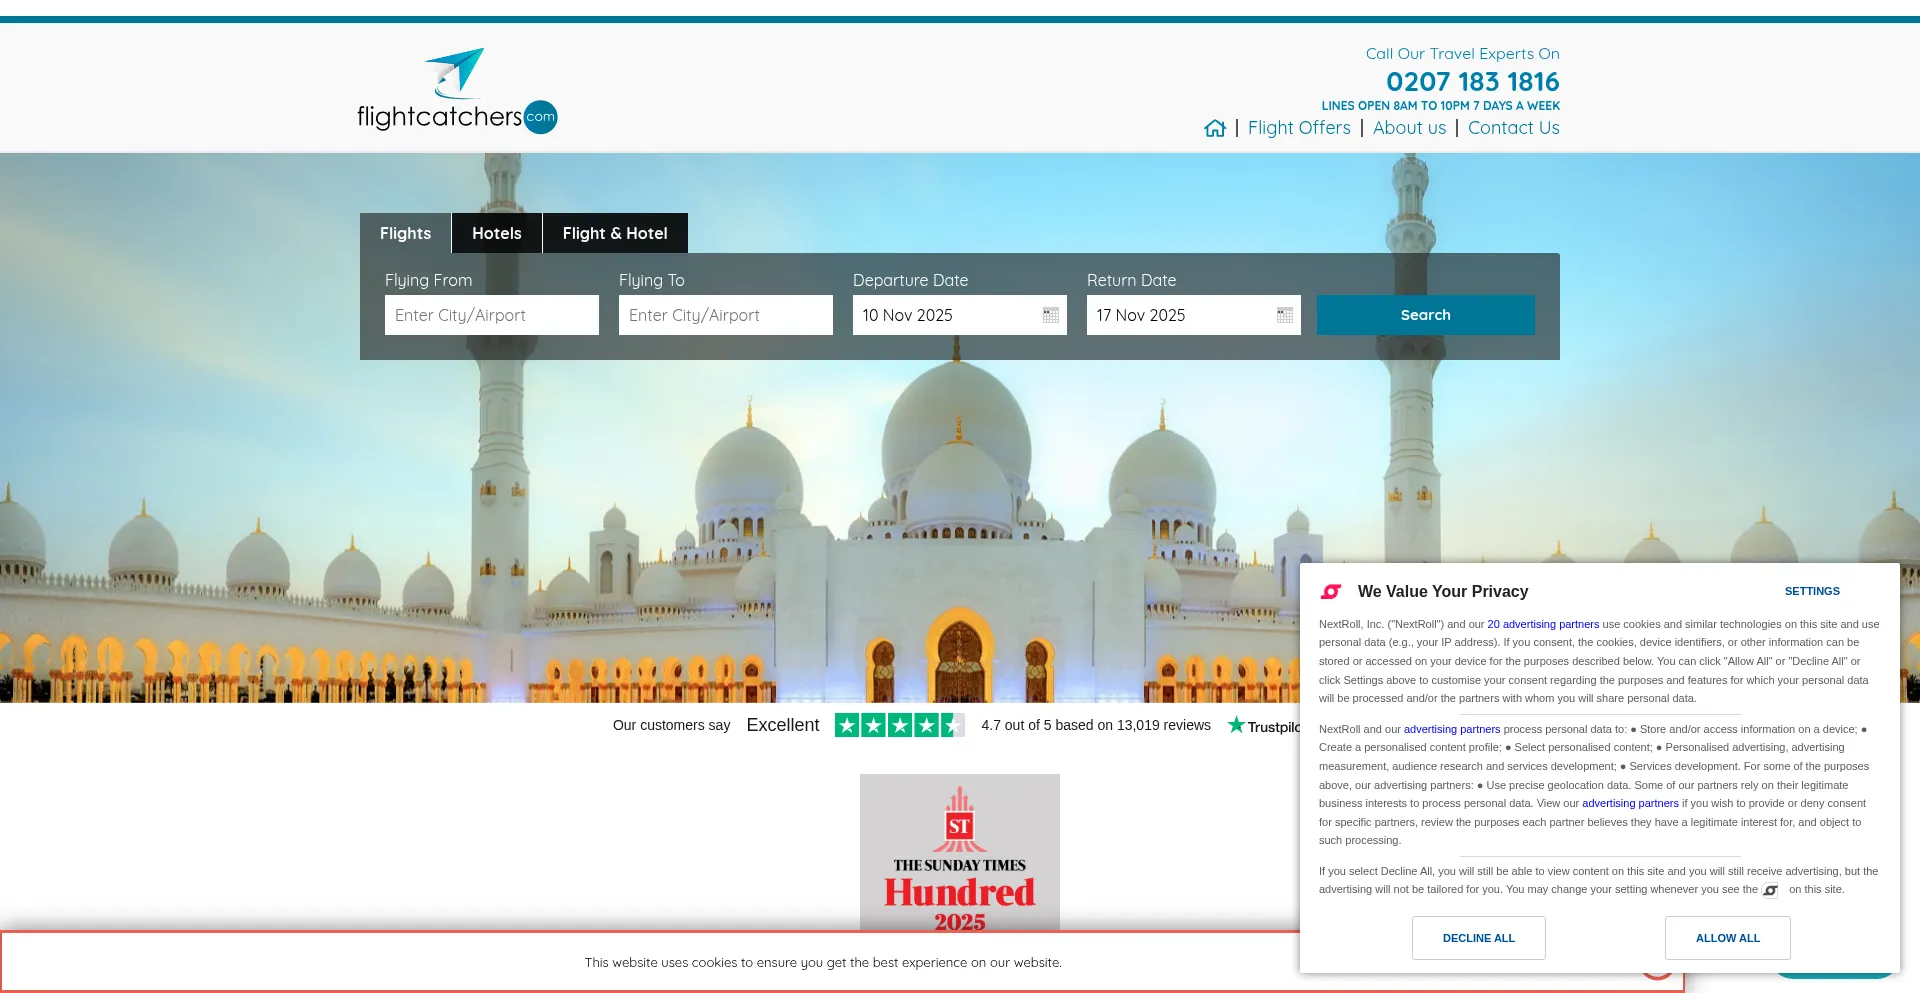Click the Trustpilot green star rating
The image size is (1920, 993).
899,726
